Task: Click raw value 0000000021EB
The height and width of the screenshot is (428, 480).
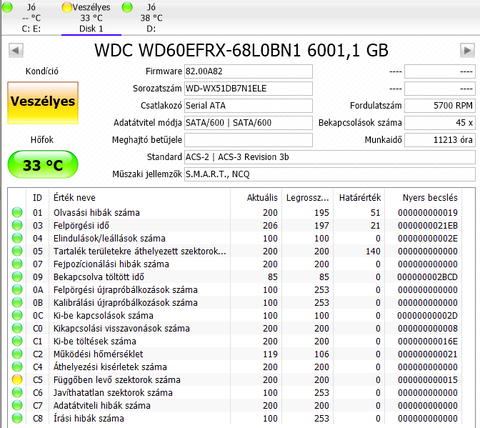Action: coord(427,225)
